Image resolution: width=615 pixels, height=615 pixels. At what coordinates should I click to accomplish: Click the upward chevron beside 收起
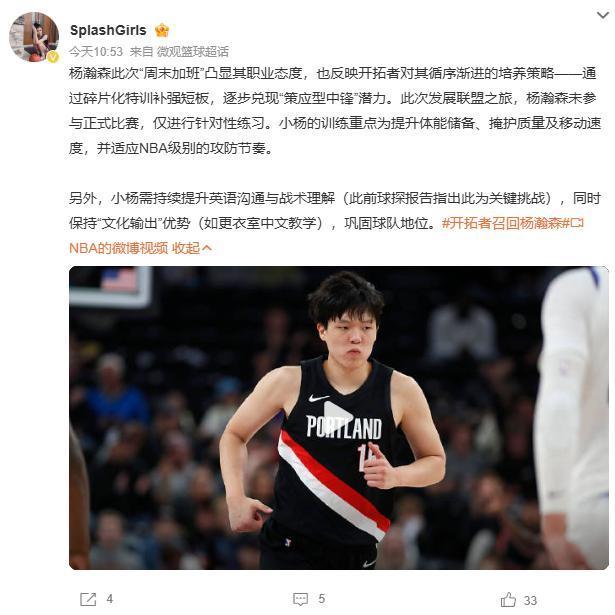(x=207, y=247)
